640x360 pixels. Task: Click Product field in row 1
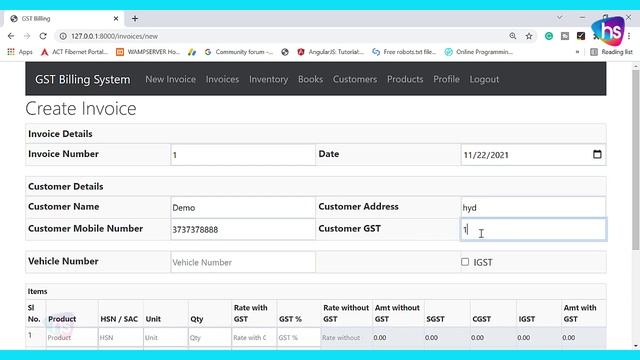pos(72,338)
